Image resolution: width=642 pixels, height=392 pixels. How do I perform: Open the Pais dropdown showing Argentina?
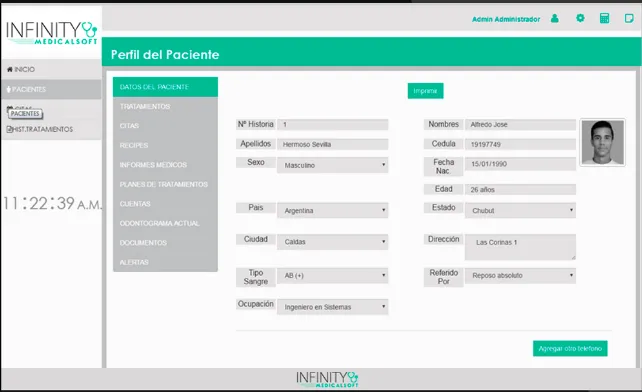point(332,210)
